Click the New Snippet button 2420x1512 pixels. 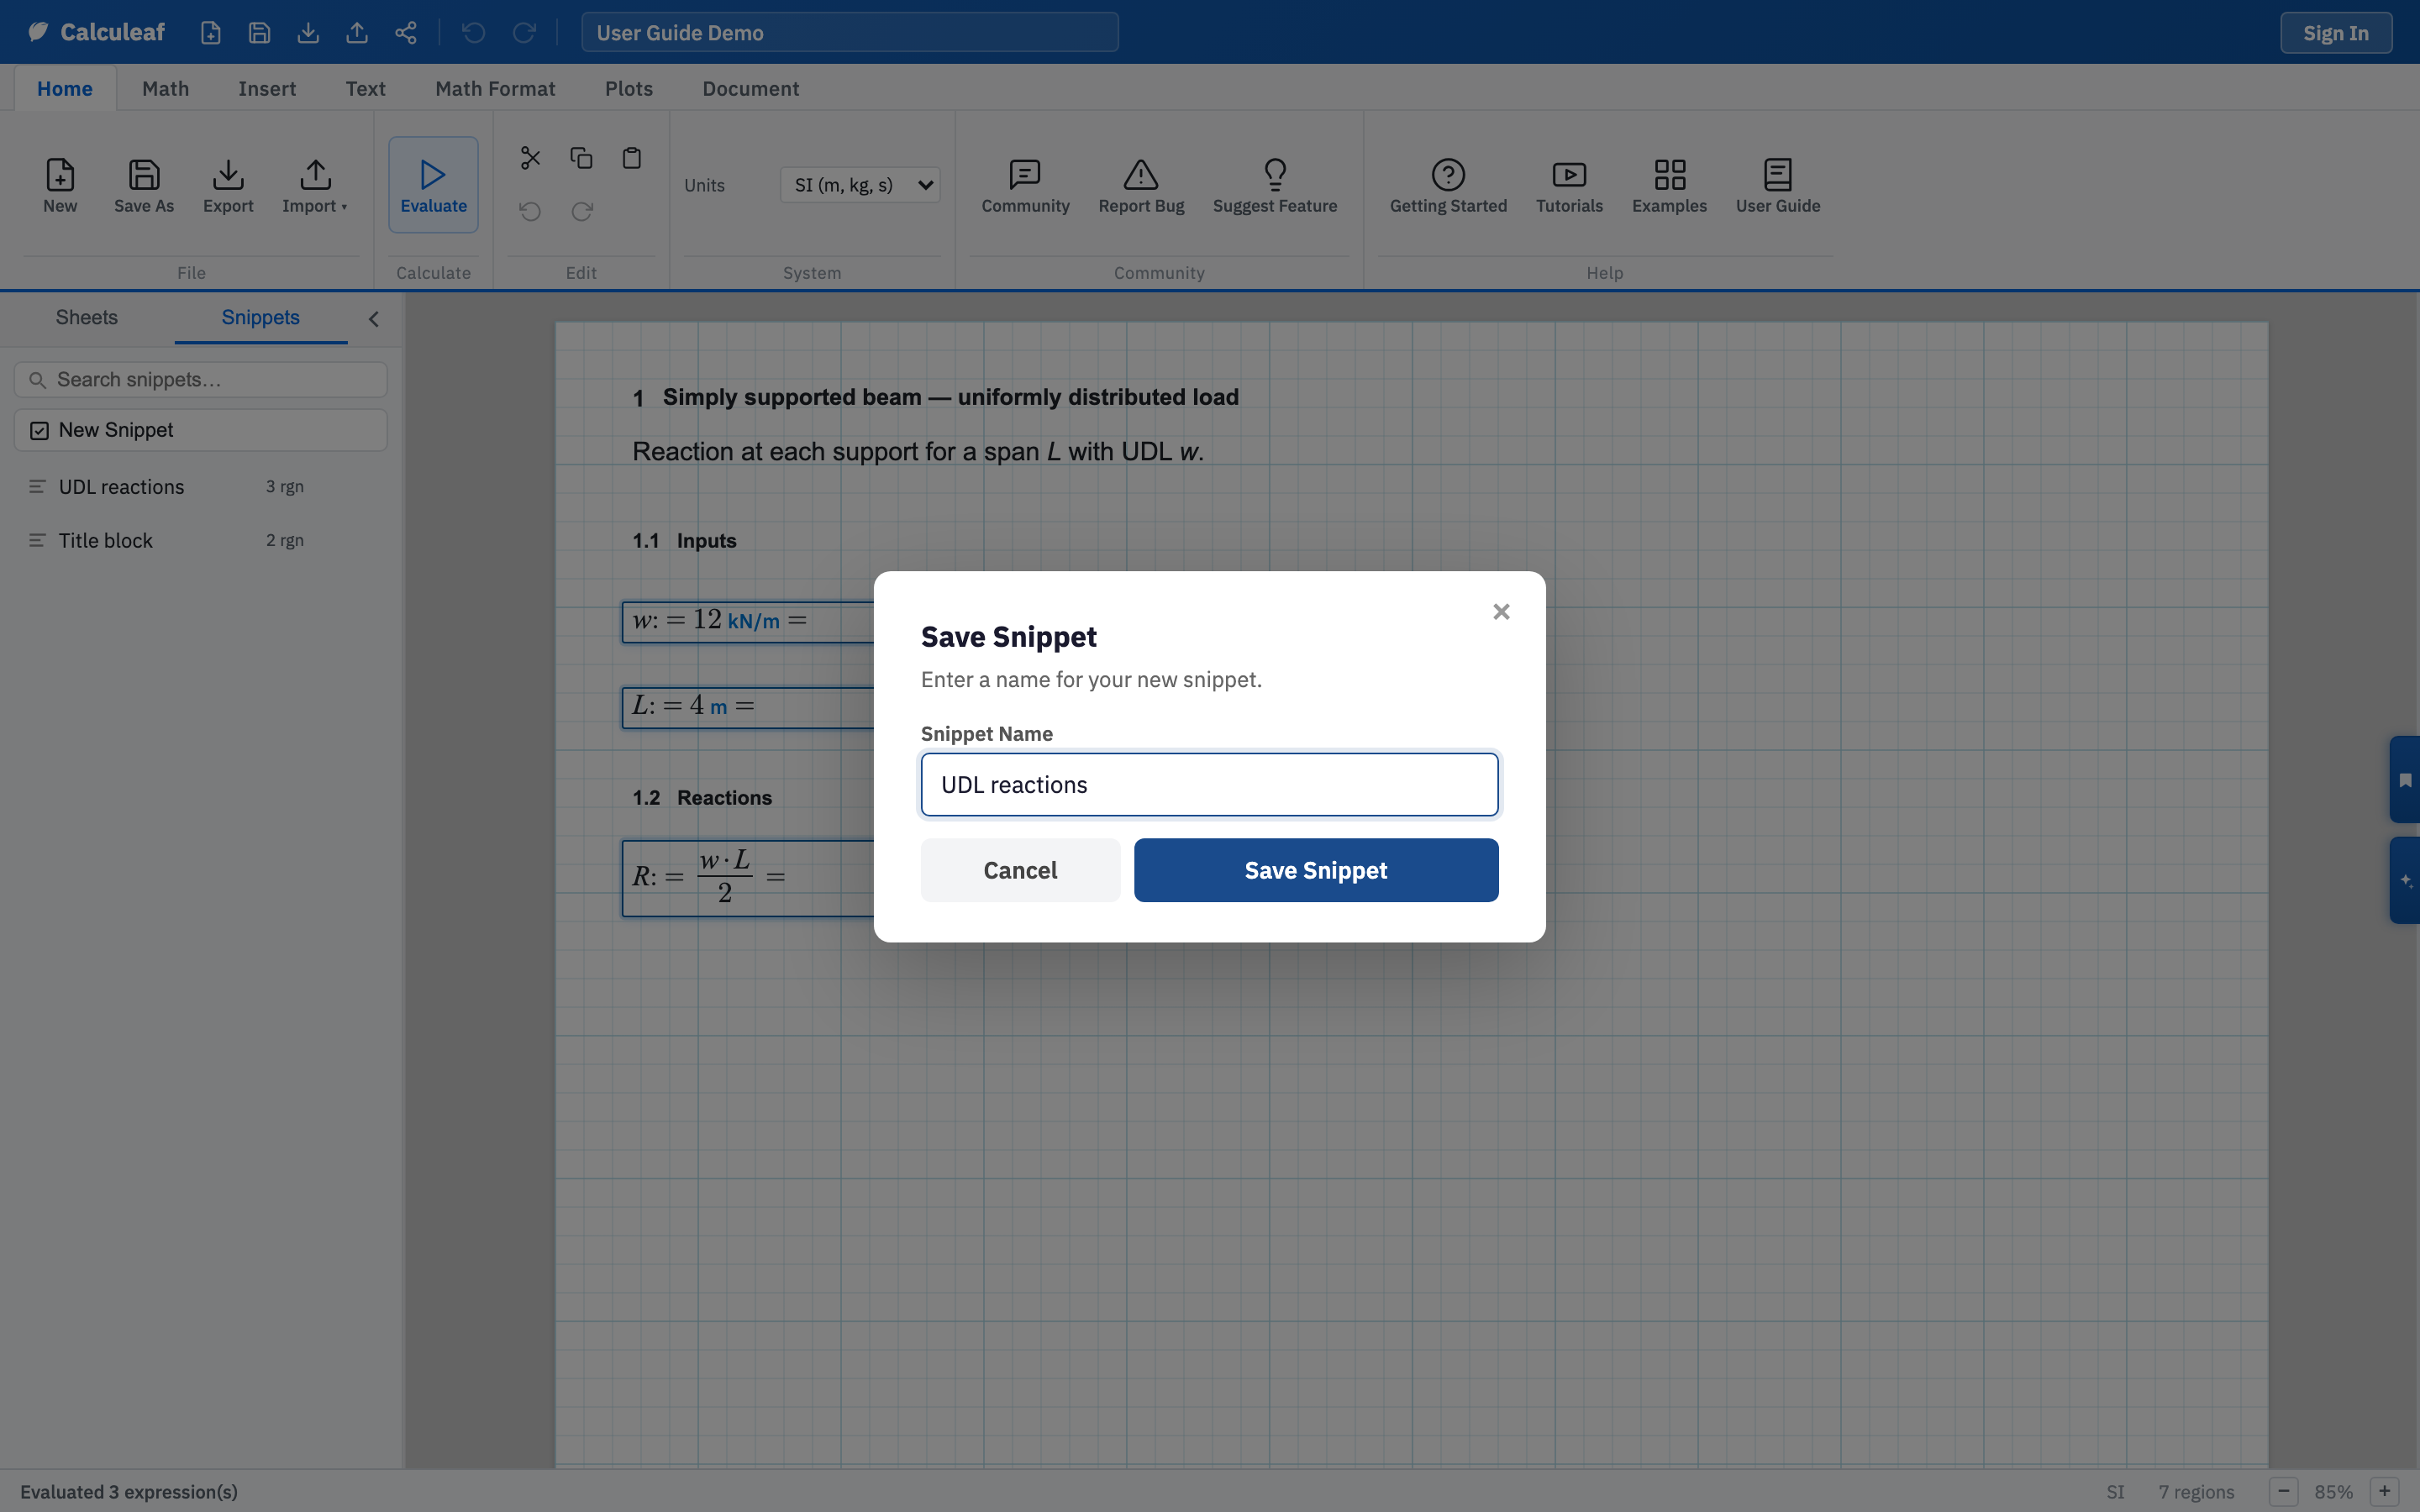point(201,430)
